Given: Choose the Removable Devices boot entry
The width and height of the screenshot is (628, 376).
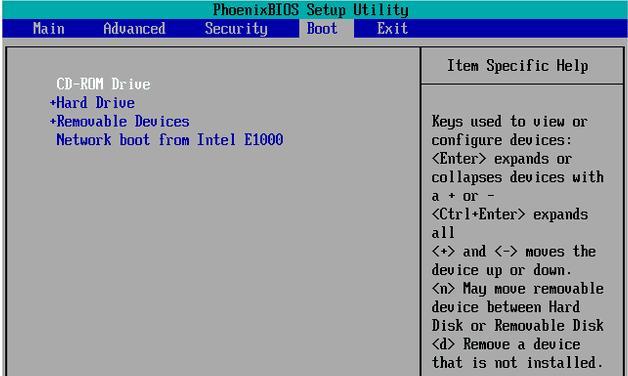Looking at the screenshot, I should (123, 122).
